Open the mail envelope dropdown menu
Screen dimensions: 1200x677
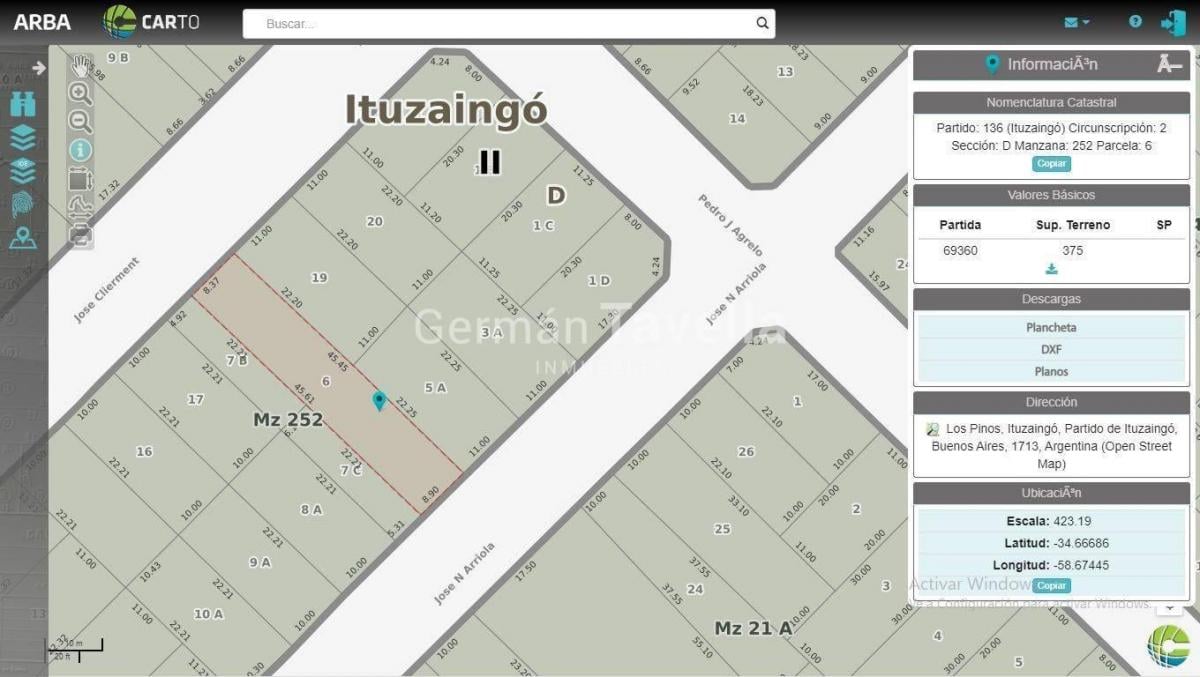[x=1076, y=22]
